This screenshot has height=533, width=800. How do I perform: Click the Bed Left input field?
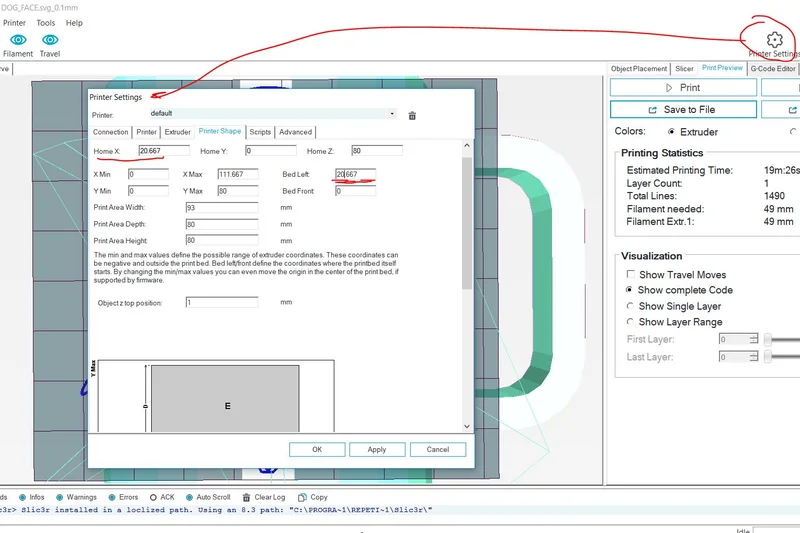point(356,174)
